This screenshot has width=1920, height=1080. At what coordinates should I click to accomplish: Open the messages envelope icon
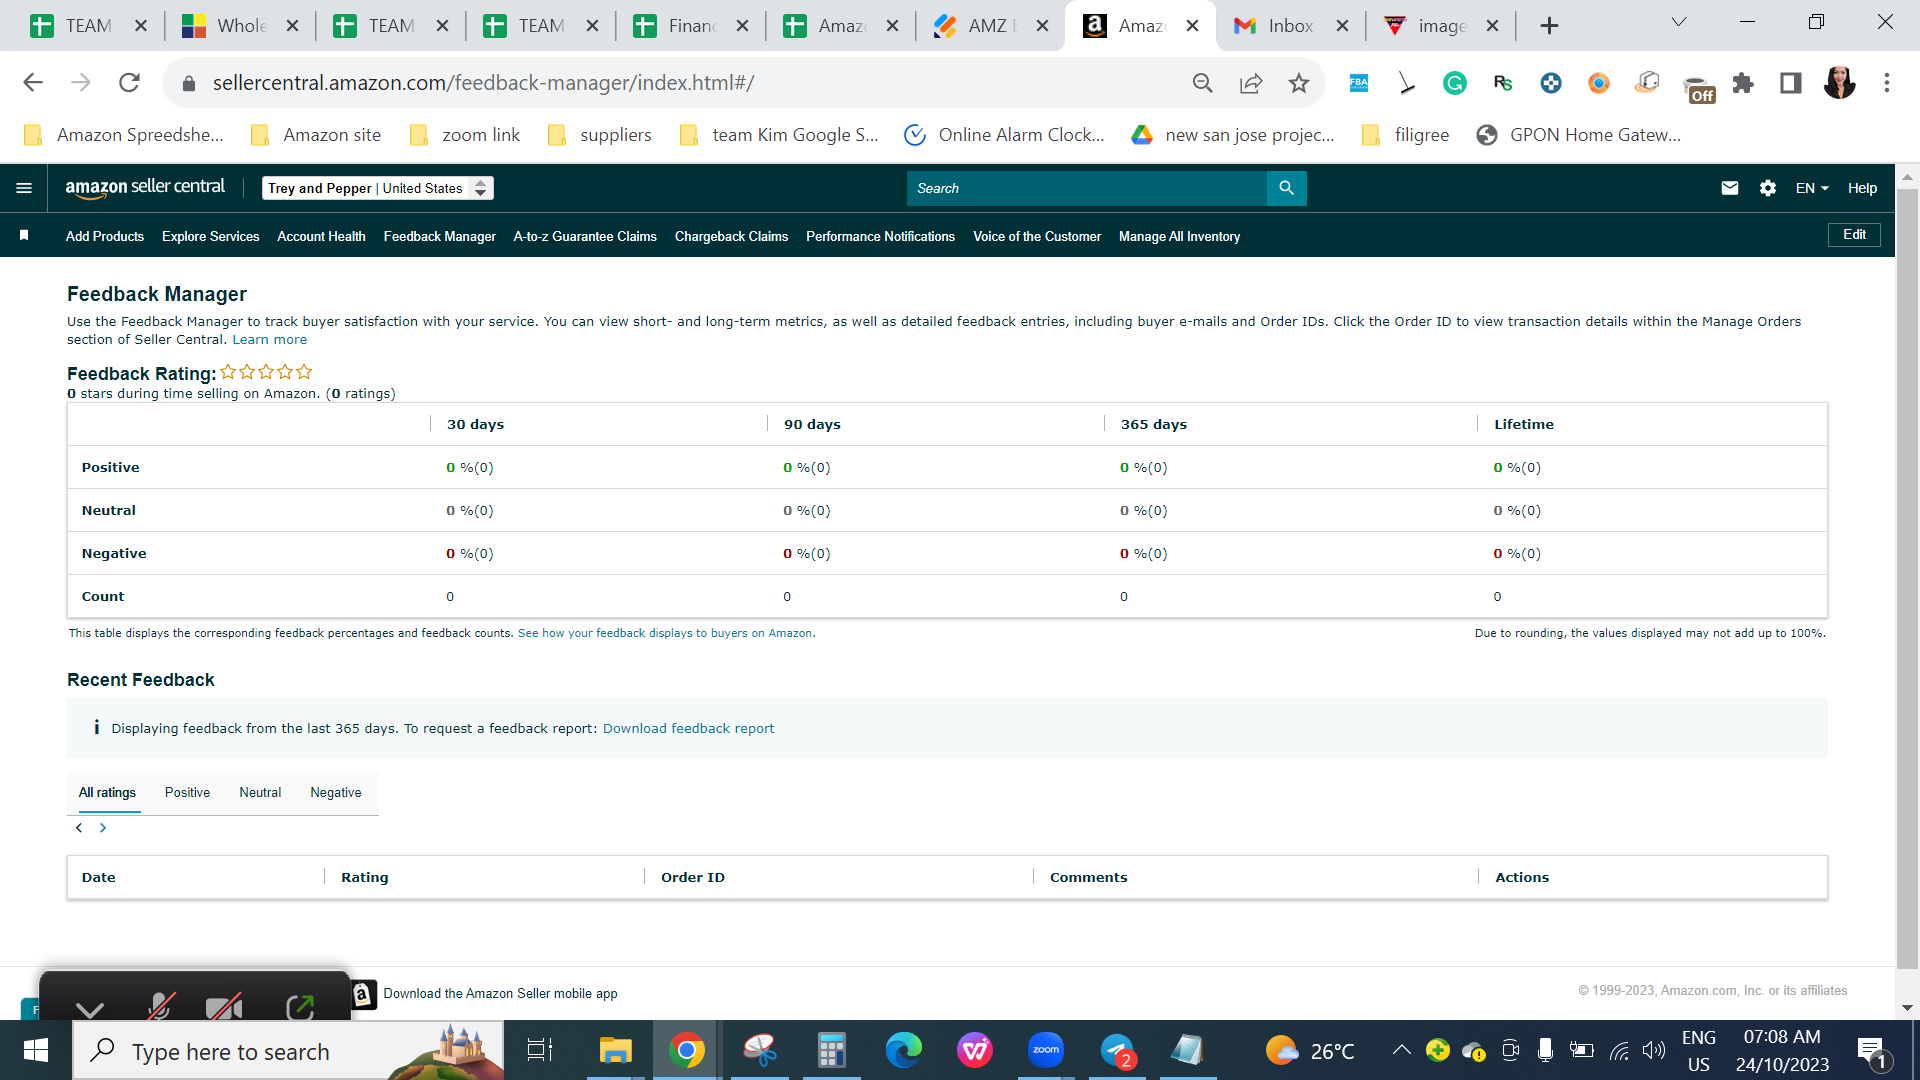tap(1730, 188)
